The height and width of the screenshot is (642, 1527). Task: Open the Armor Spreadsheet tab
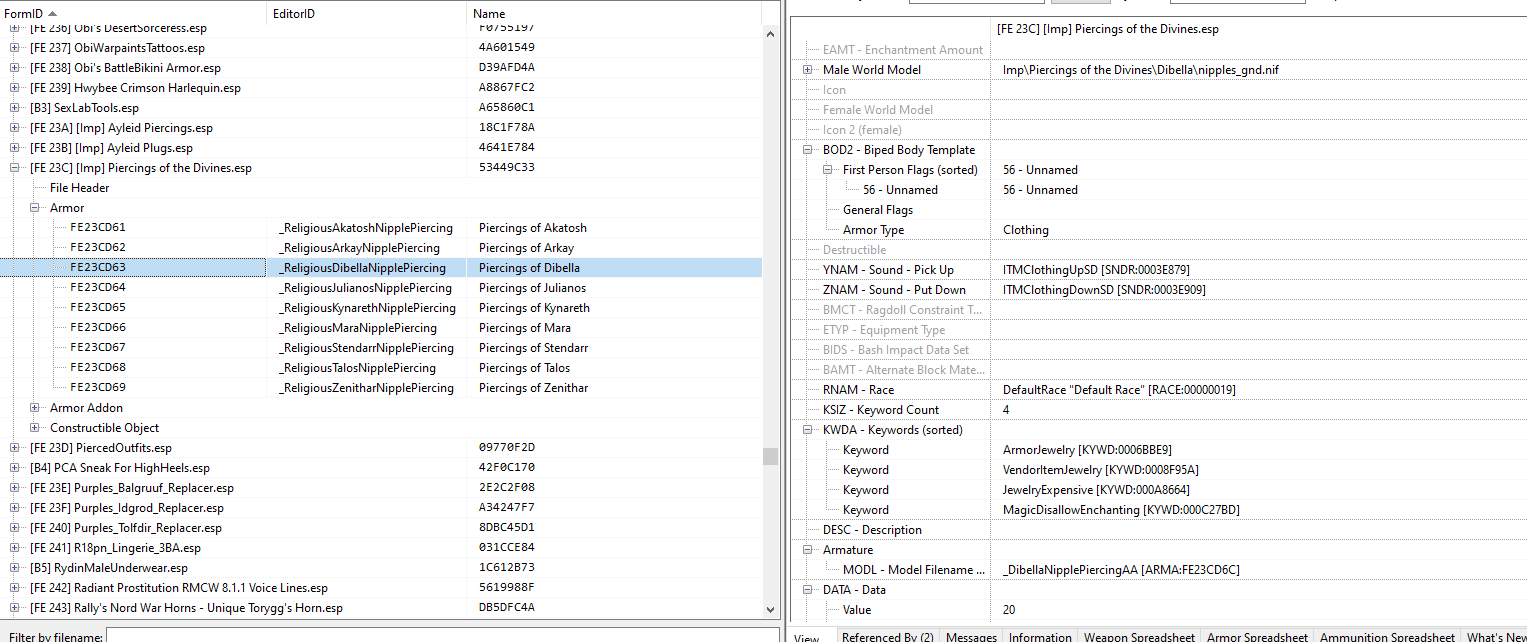[x=1257, y=637]
